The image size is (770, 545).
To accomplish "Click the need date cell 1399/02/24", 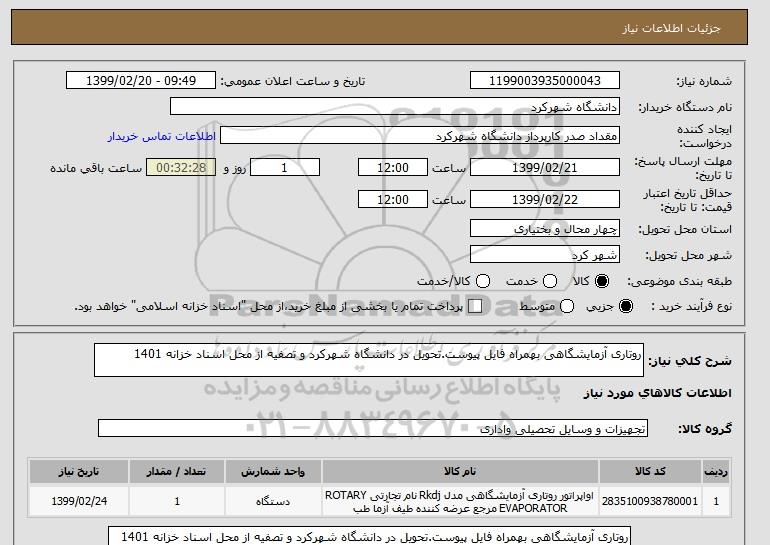I will tap(79, 501).
